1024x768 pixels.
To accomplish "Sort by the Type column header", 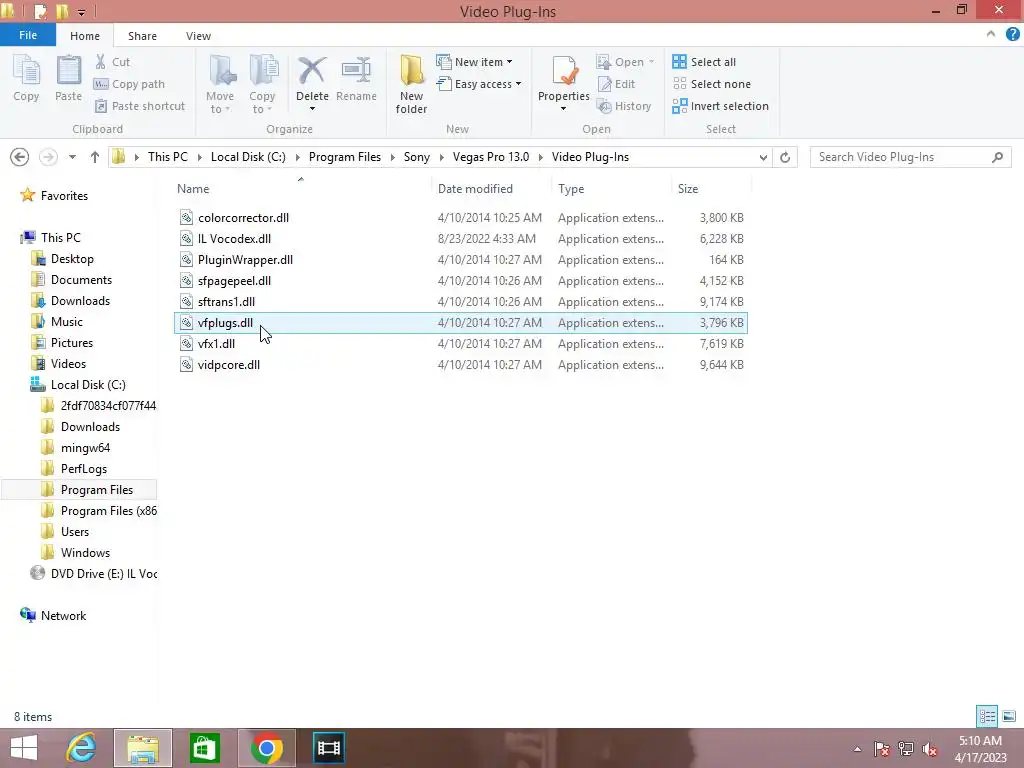I will point(611,189).
